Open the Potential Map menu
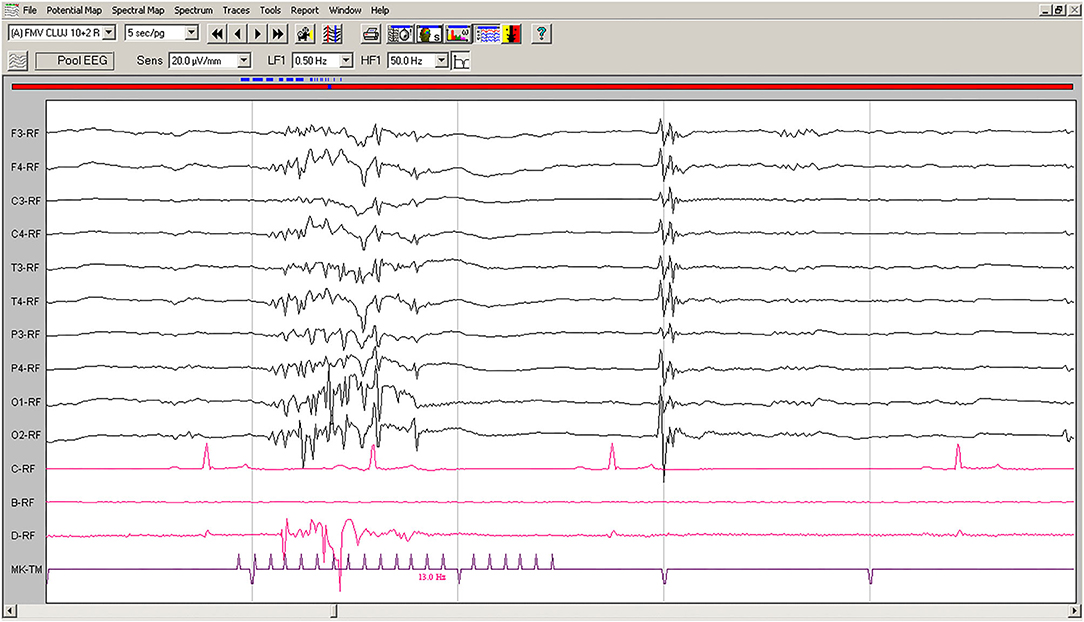Viewport: 1084px width, 622px height. [x=74, y=10]
